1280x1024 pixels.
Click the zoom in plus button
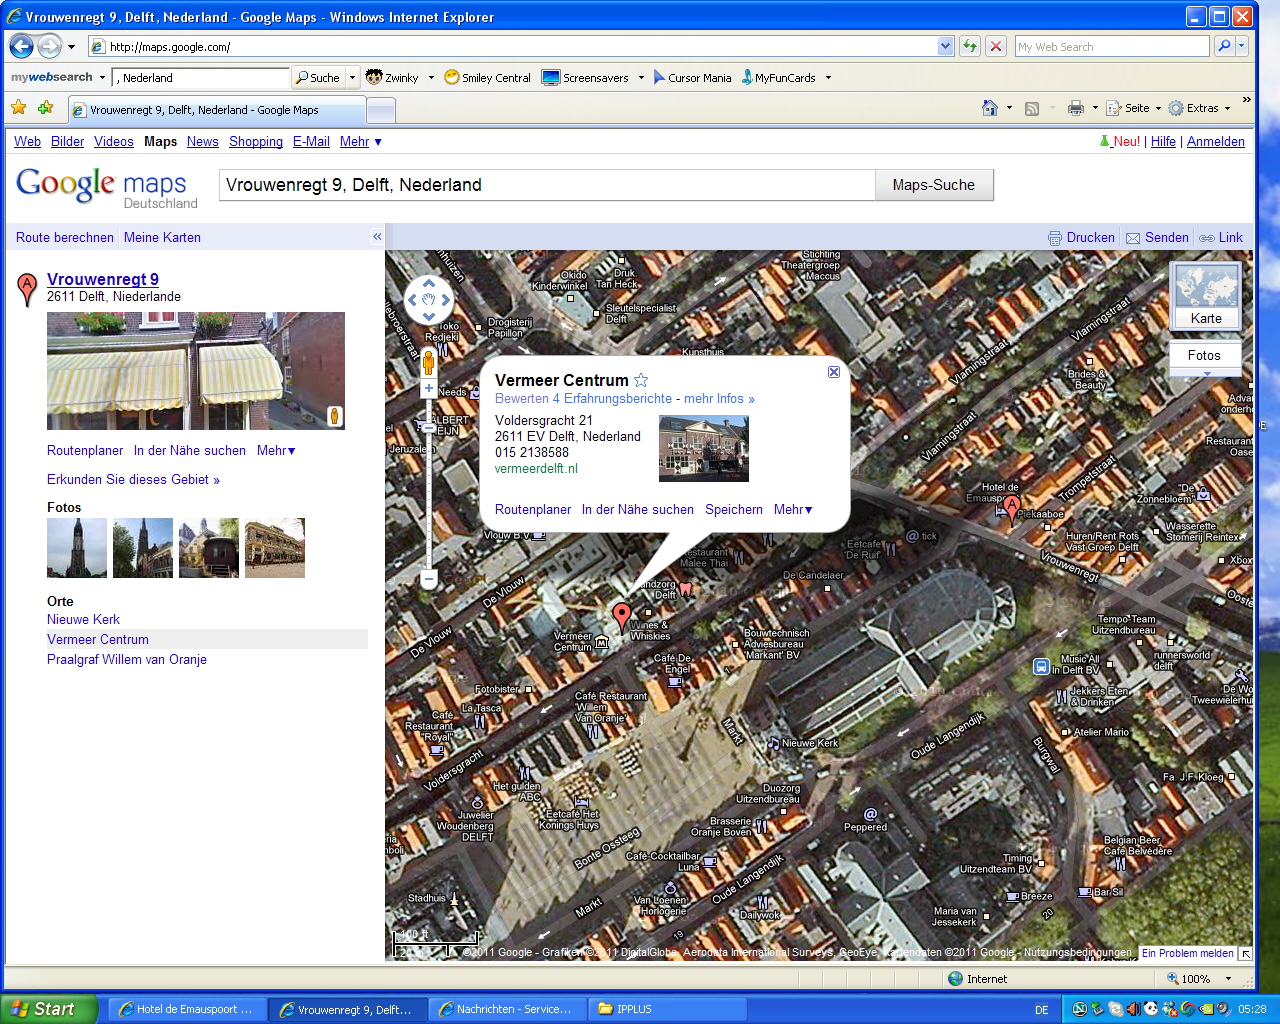point(428,388)
